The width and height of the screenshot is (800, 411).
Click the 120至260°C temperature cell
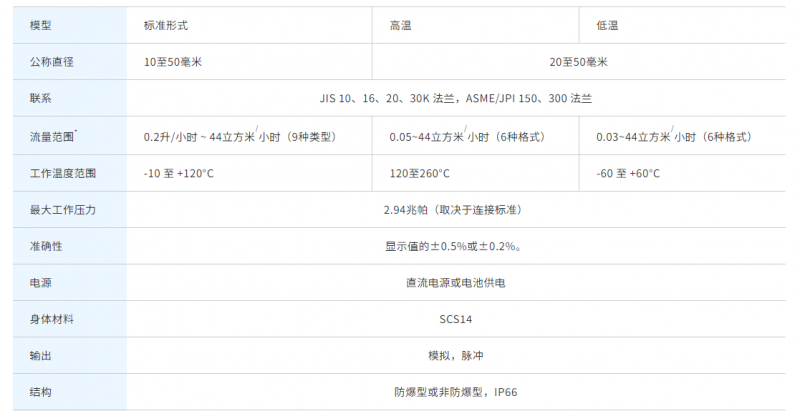[419, 173]
